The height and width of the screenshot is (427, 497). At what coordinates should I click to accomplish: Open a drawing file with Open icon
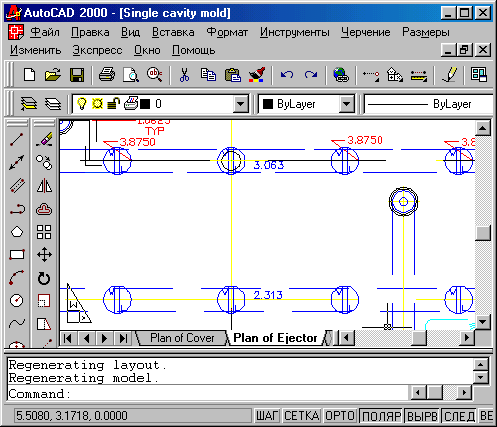53,75
